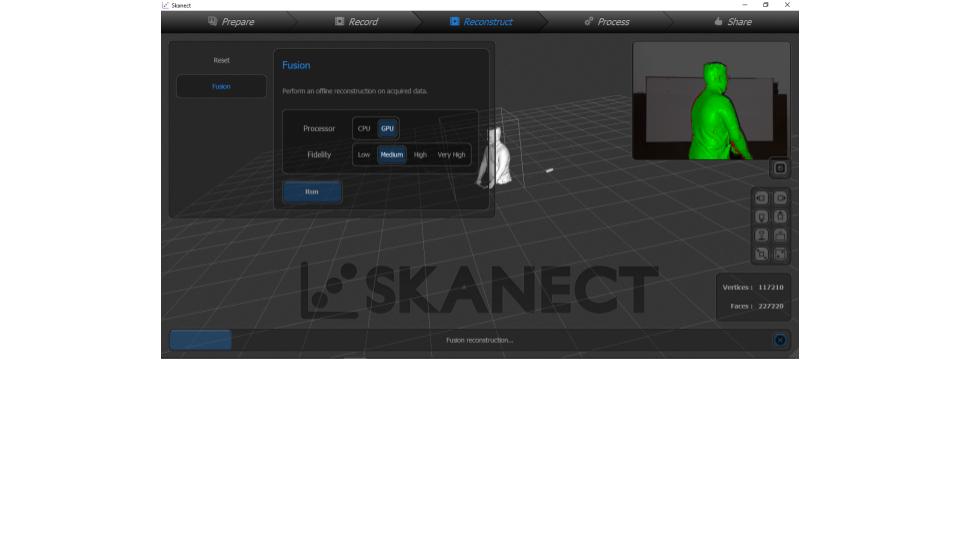The width and height of the screenshot is (960, 540).
Task: Click the Fidelity label
Action: [x=319, y=155]
